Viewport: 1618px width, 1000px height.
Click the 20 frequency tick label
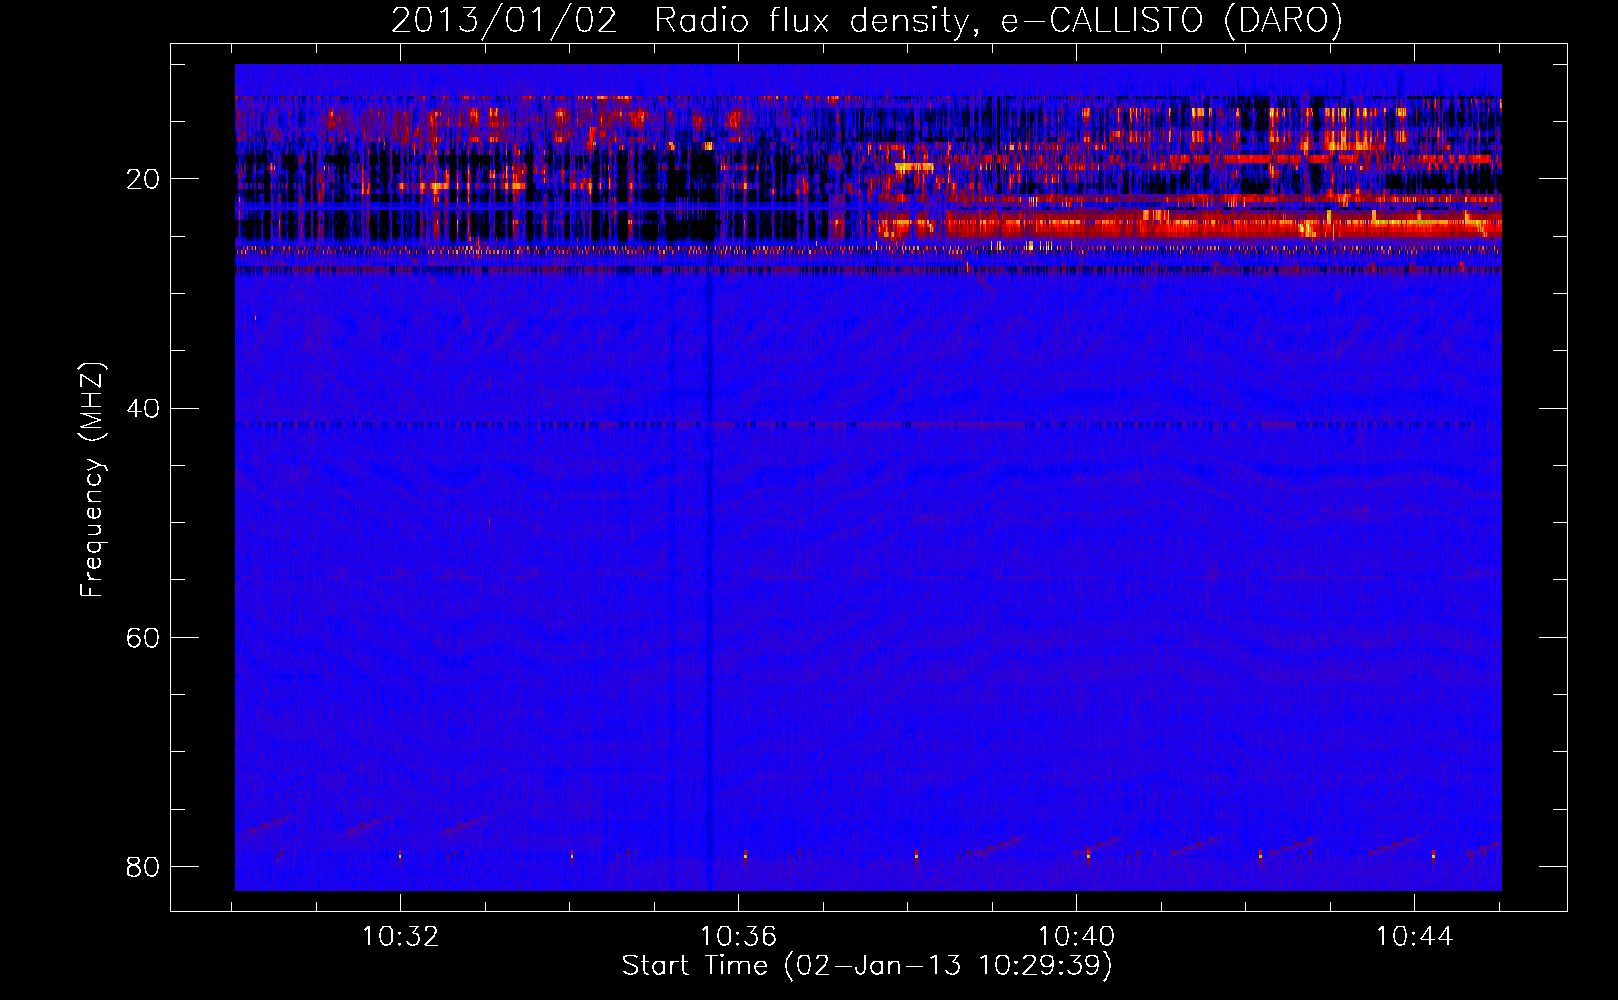tap(143, 180)
